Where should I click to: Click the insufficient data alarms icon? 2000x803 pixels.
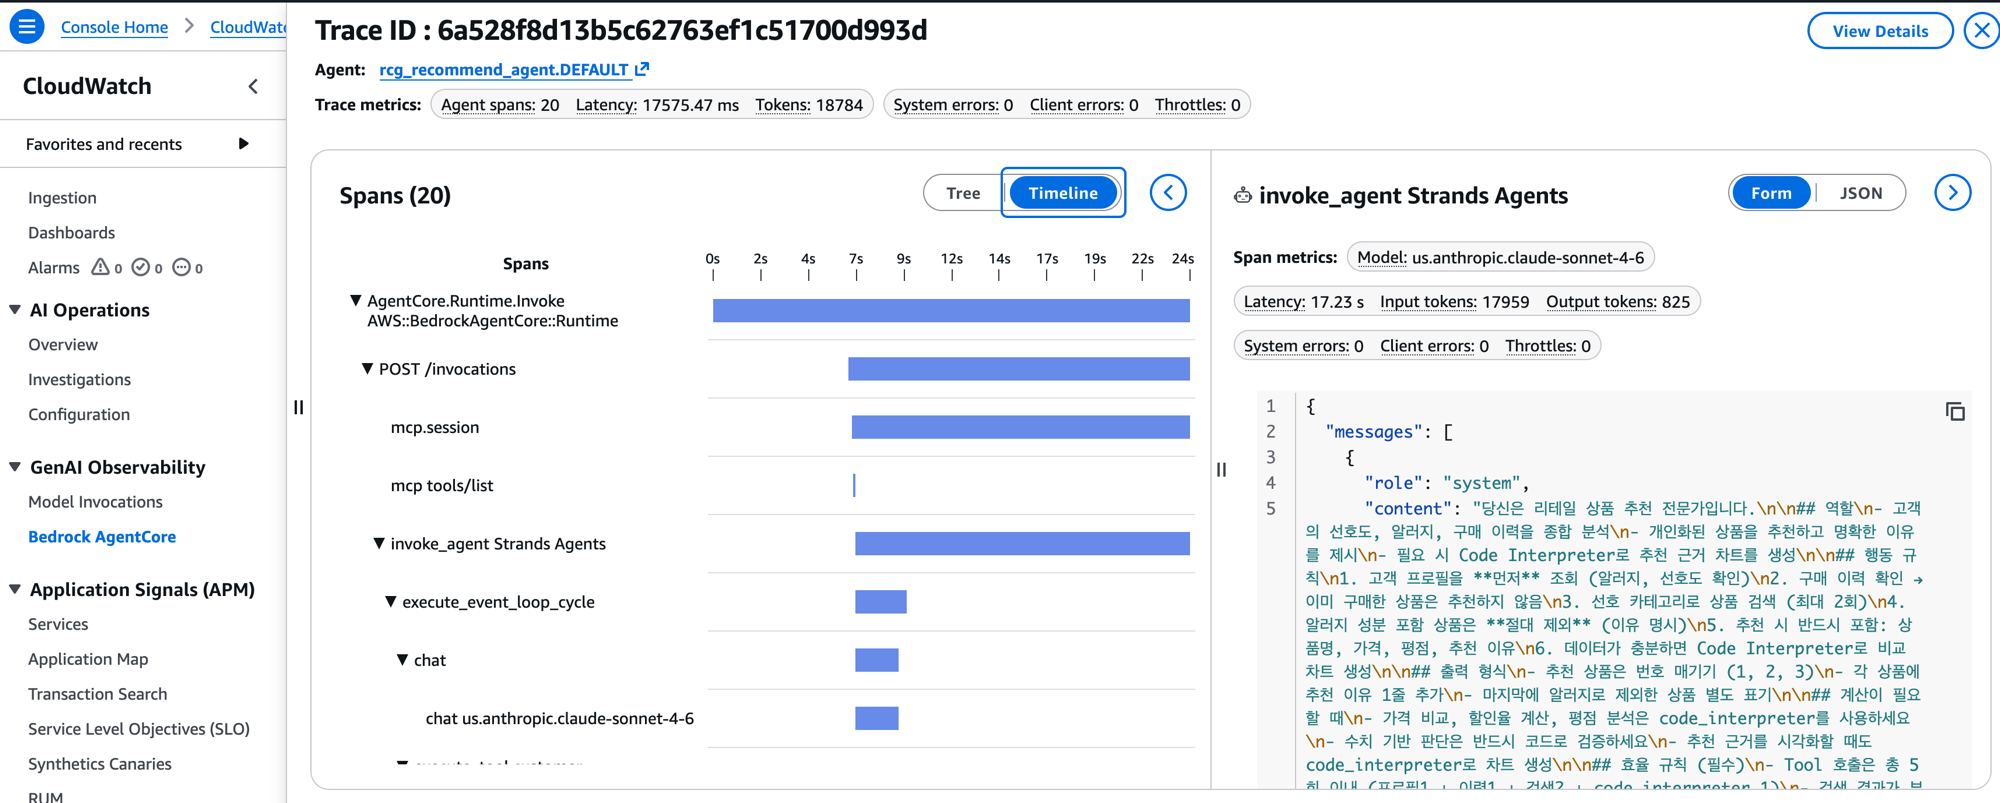coord(181,267)
